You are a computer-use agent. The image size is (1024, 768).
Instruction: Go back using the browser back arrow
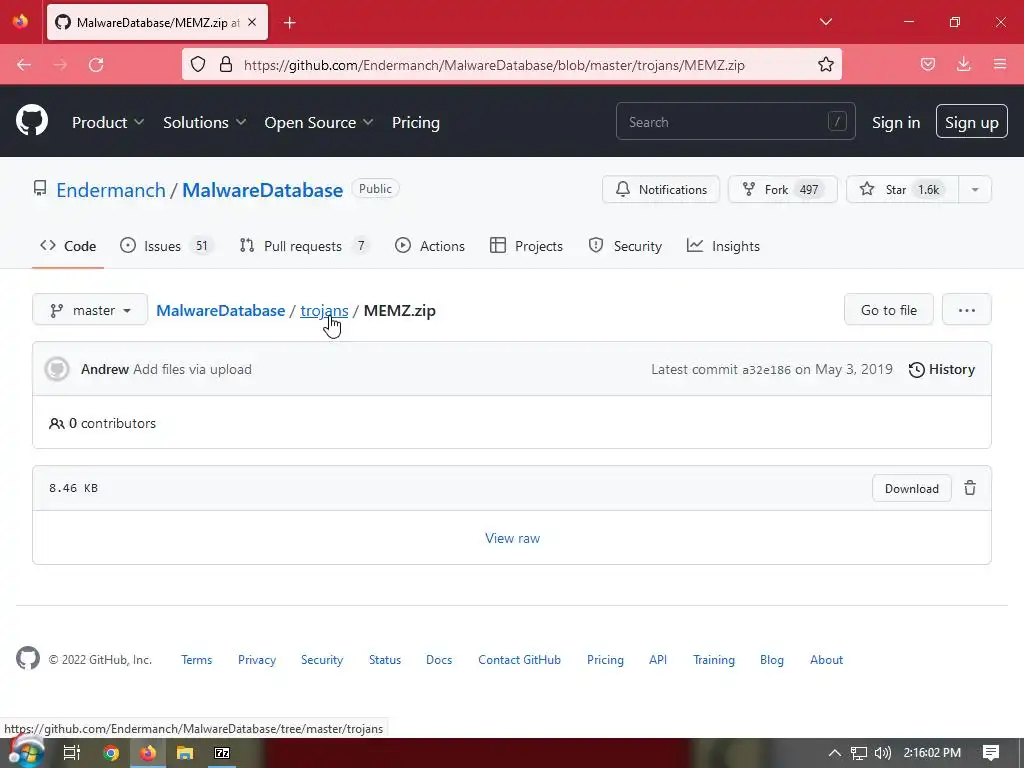(x=24, y=65)
